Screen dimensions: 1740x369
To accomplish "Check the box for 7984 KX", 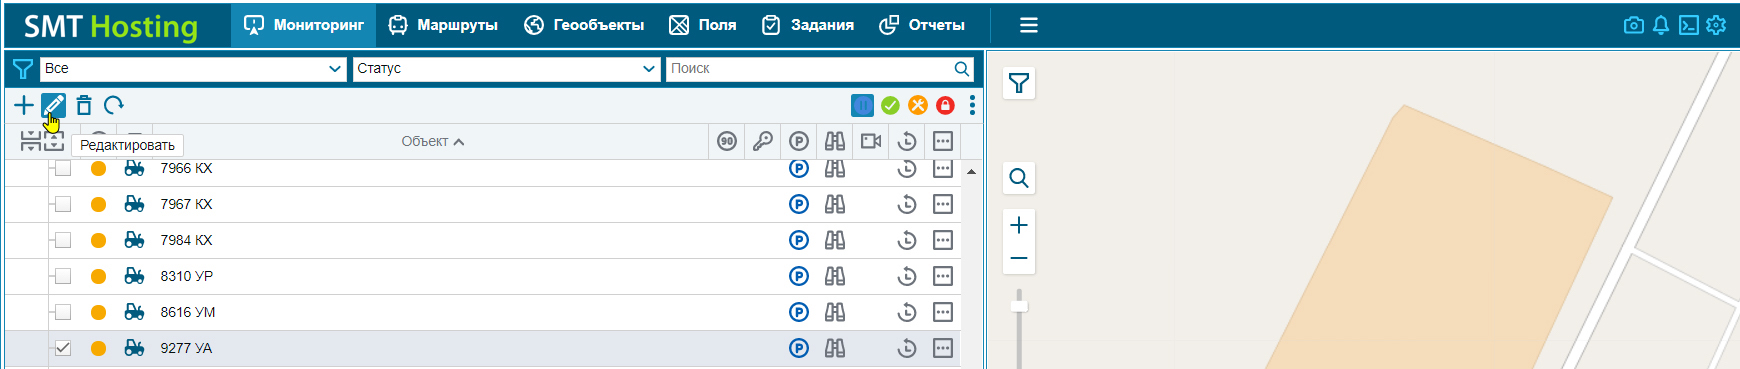I will tap(63, 240).
